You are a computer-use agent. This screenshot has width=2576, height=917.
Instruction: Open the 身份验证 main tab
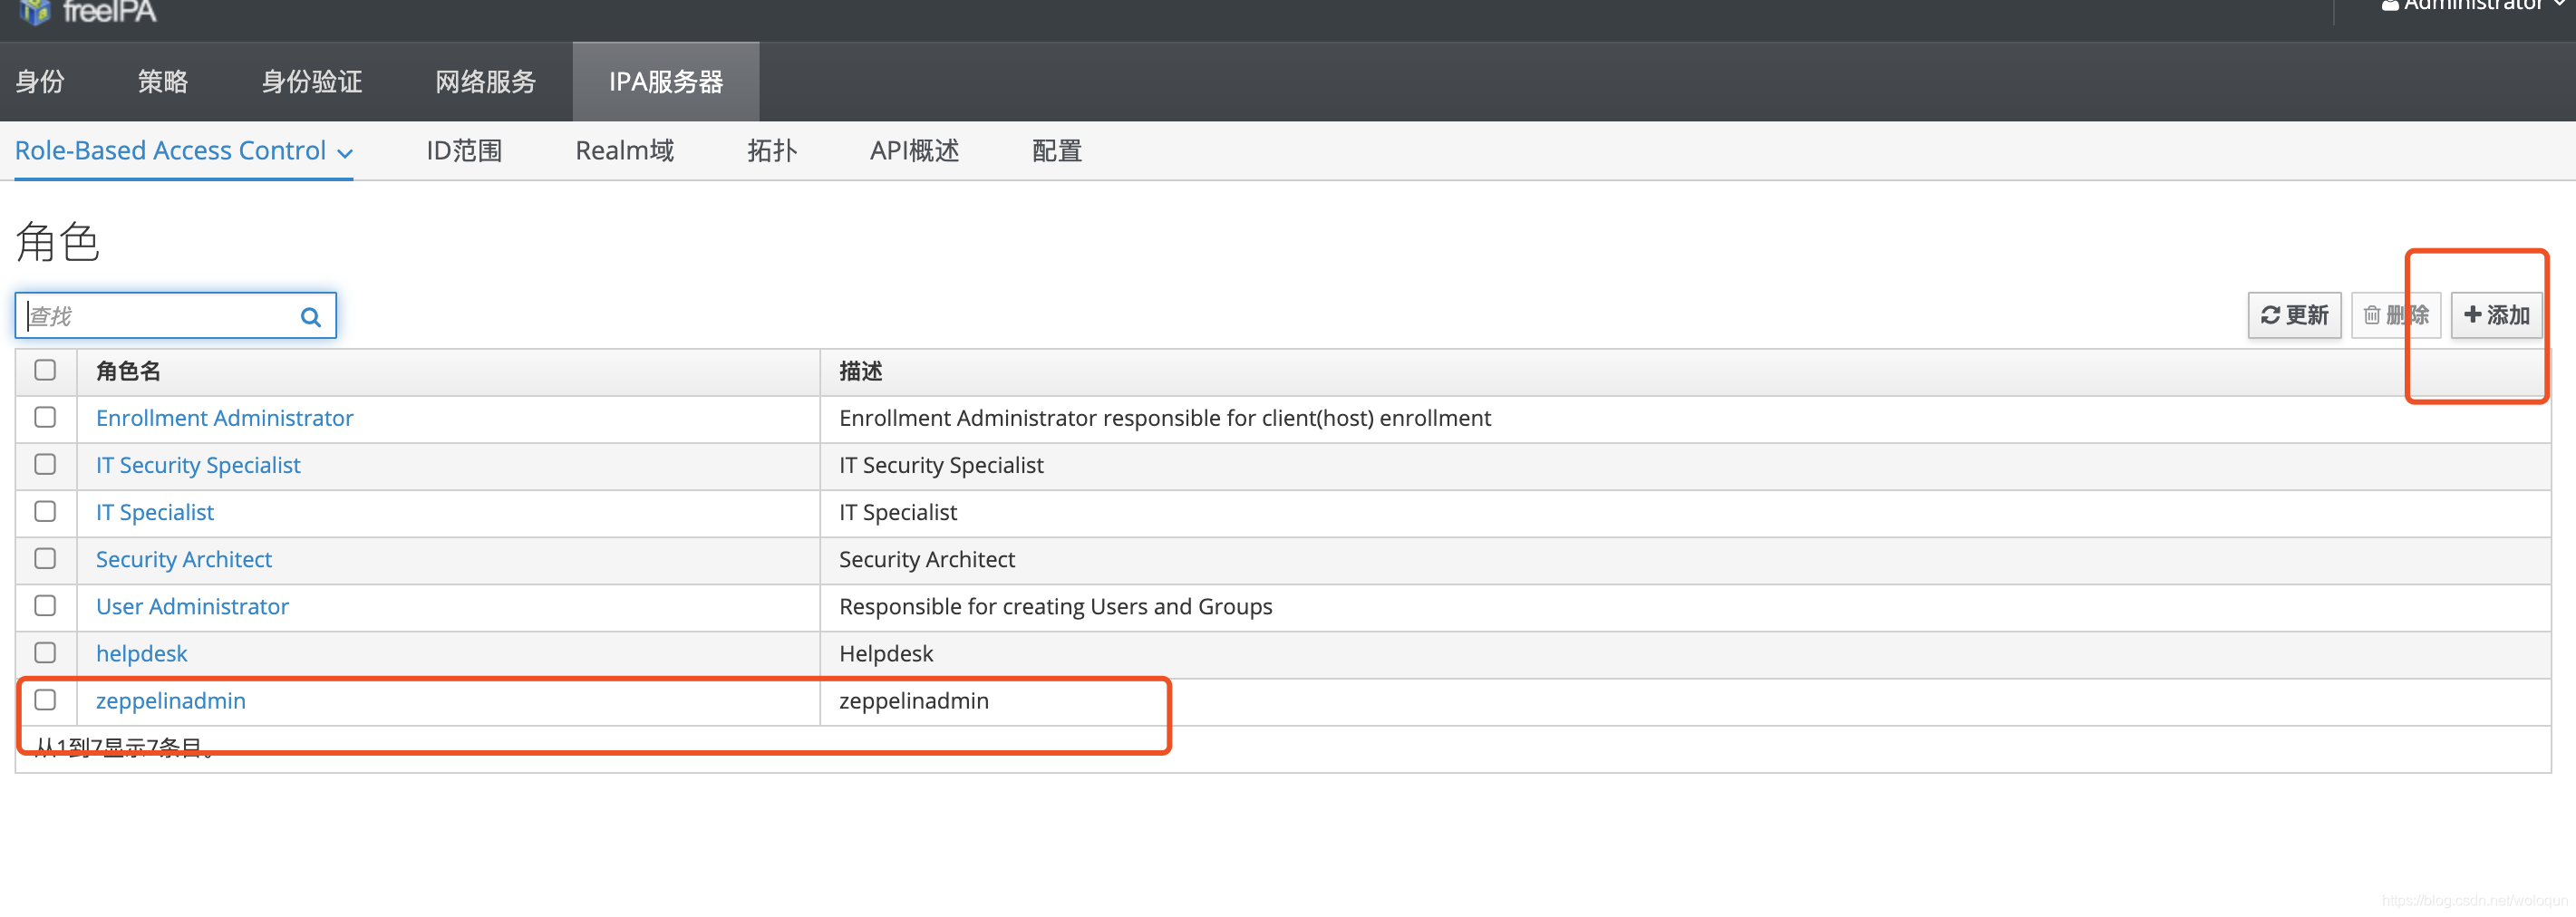(312, 82)
